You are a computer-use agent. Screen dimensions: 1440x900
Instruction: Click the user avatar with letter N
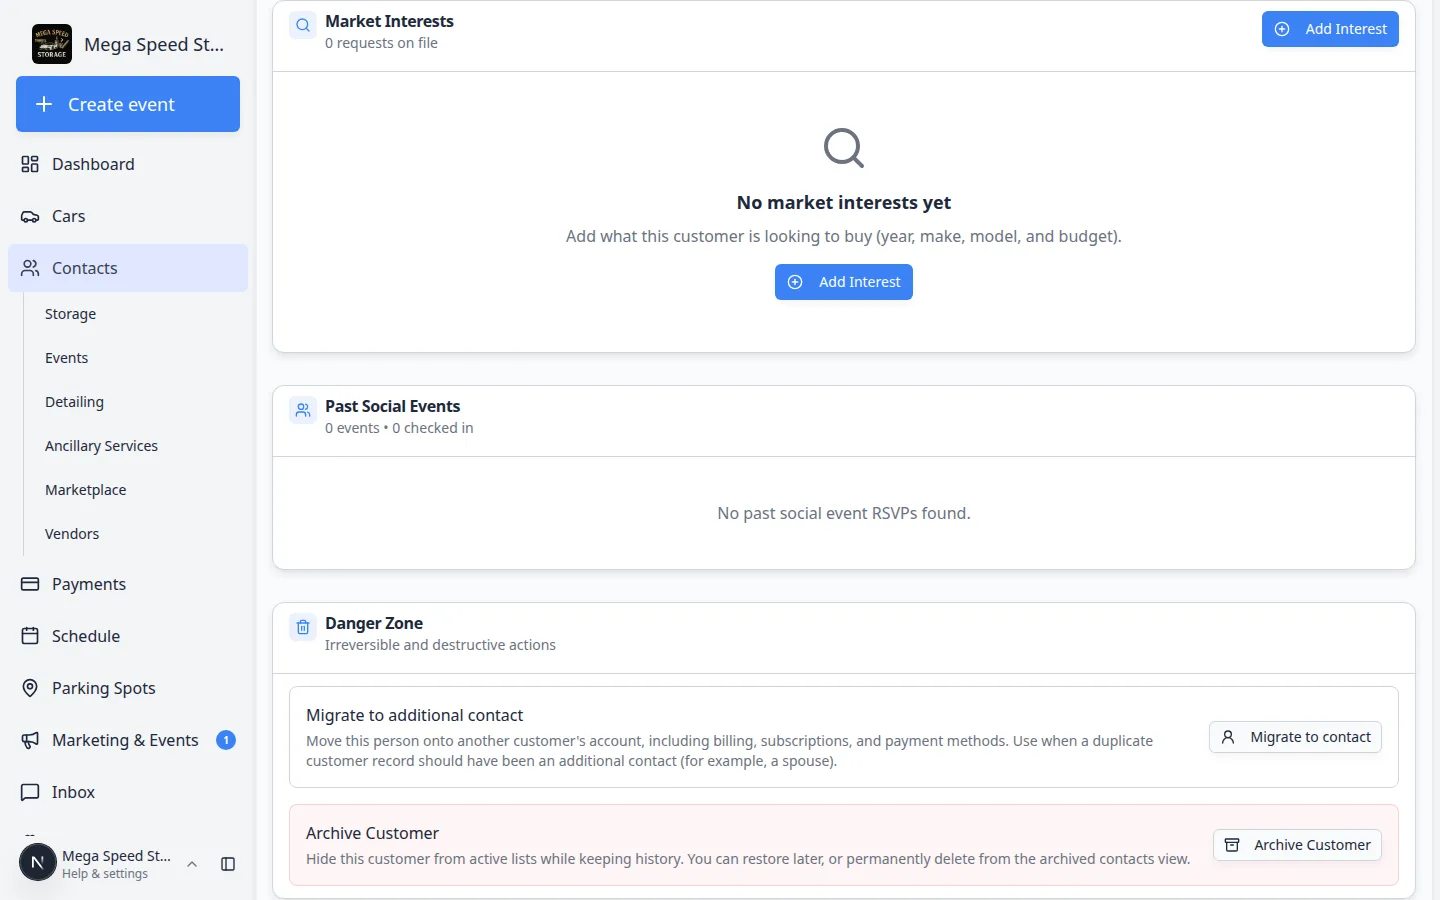pyautogui.click(x=38, y=862)
